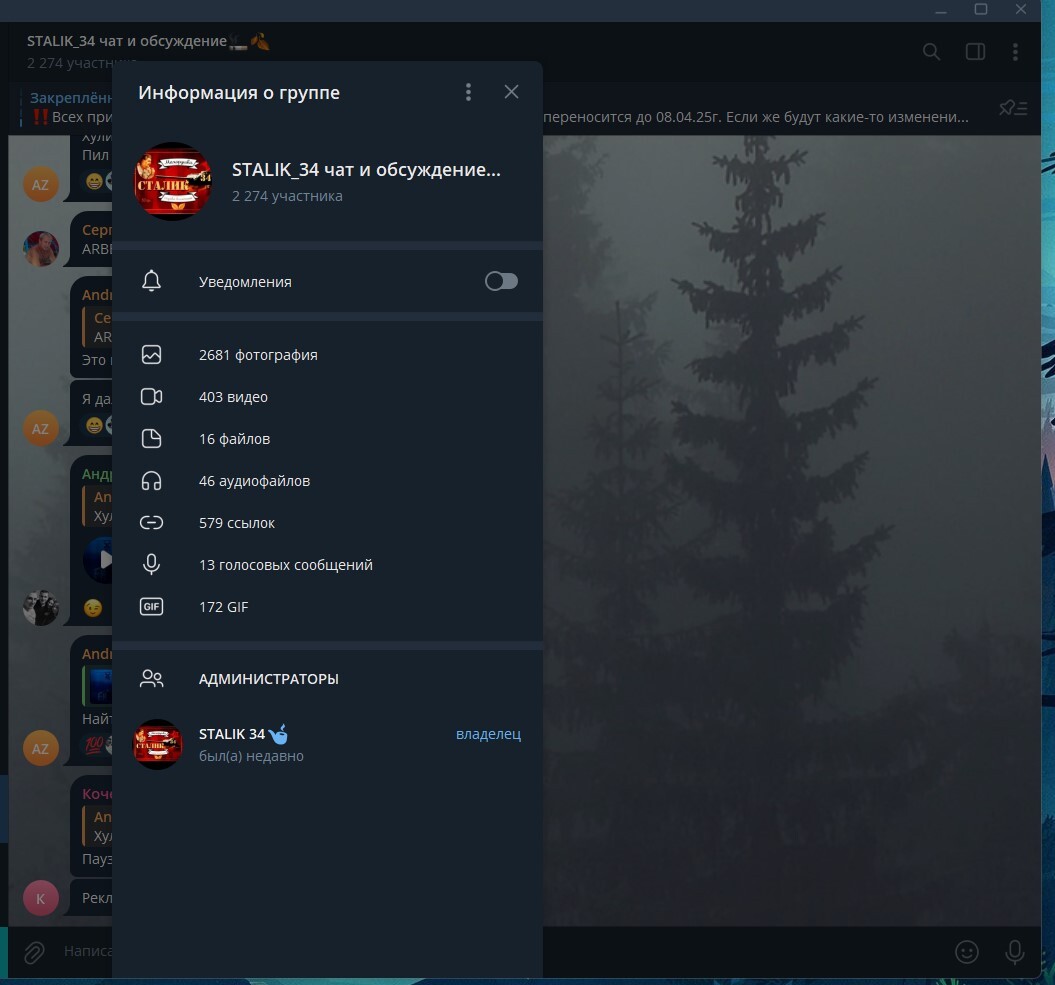Click the GIF icon for 172 GIFs
The height and width of the screenshot is (985, 1055).
tap(152, 607)
